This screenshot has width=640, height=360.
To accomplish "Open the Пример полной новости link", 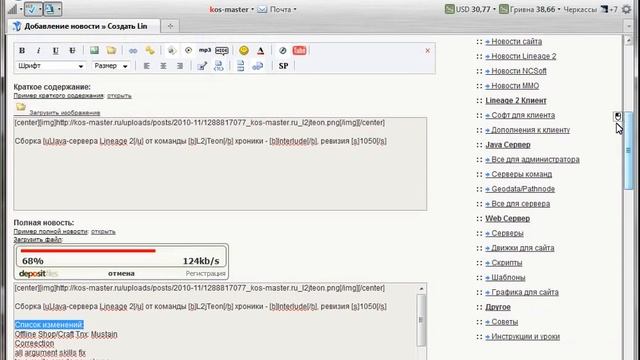I will (51, 231).
